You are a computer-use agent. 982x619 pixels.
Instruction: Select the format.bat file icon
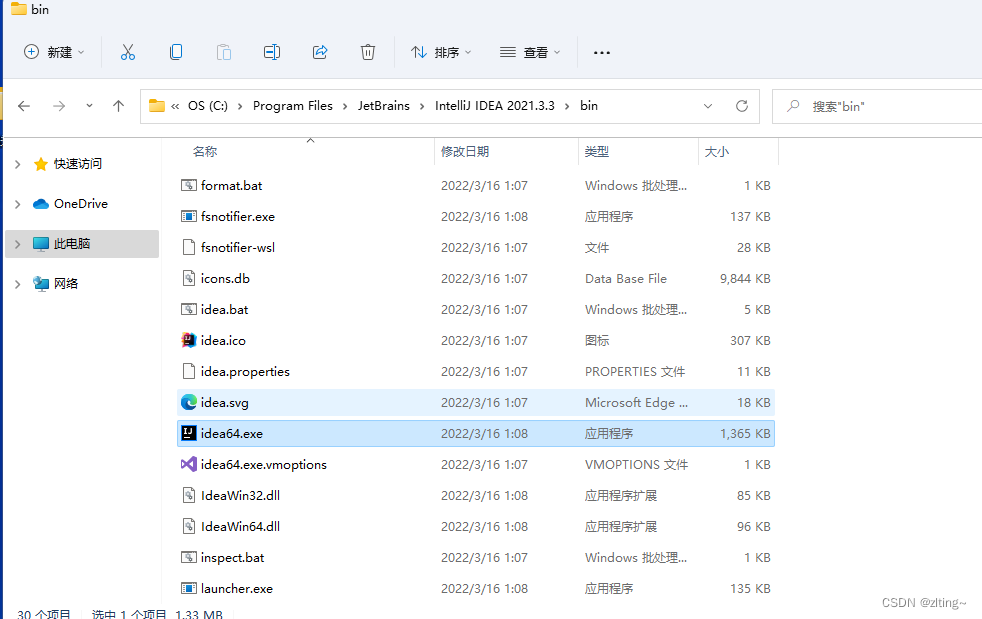pos(189,185)
